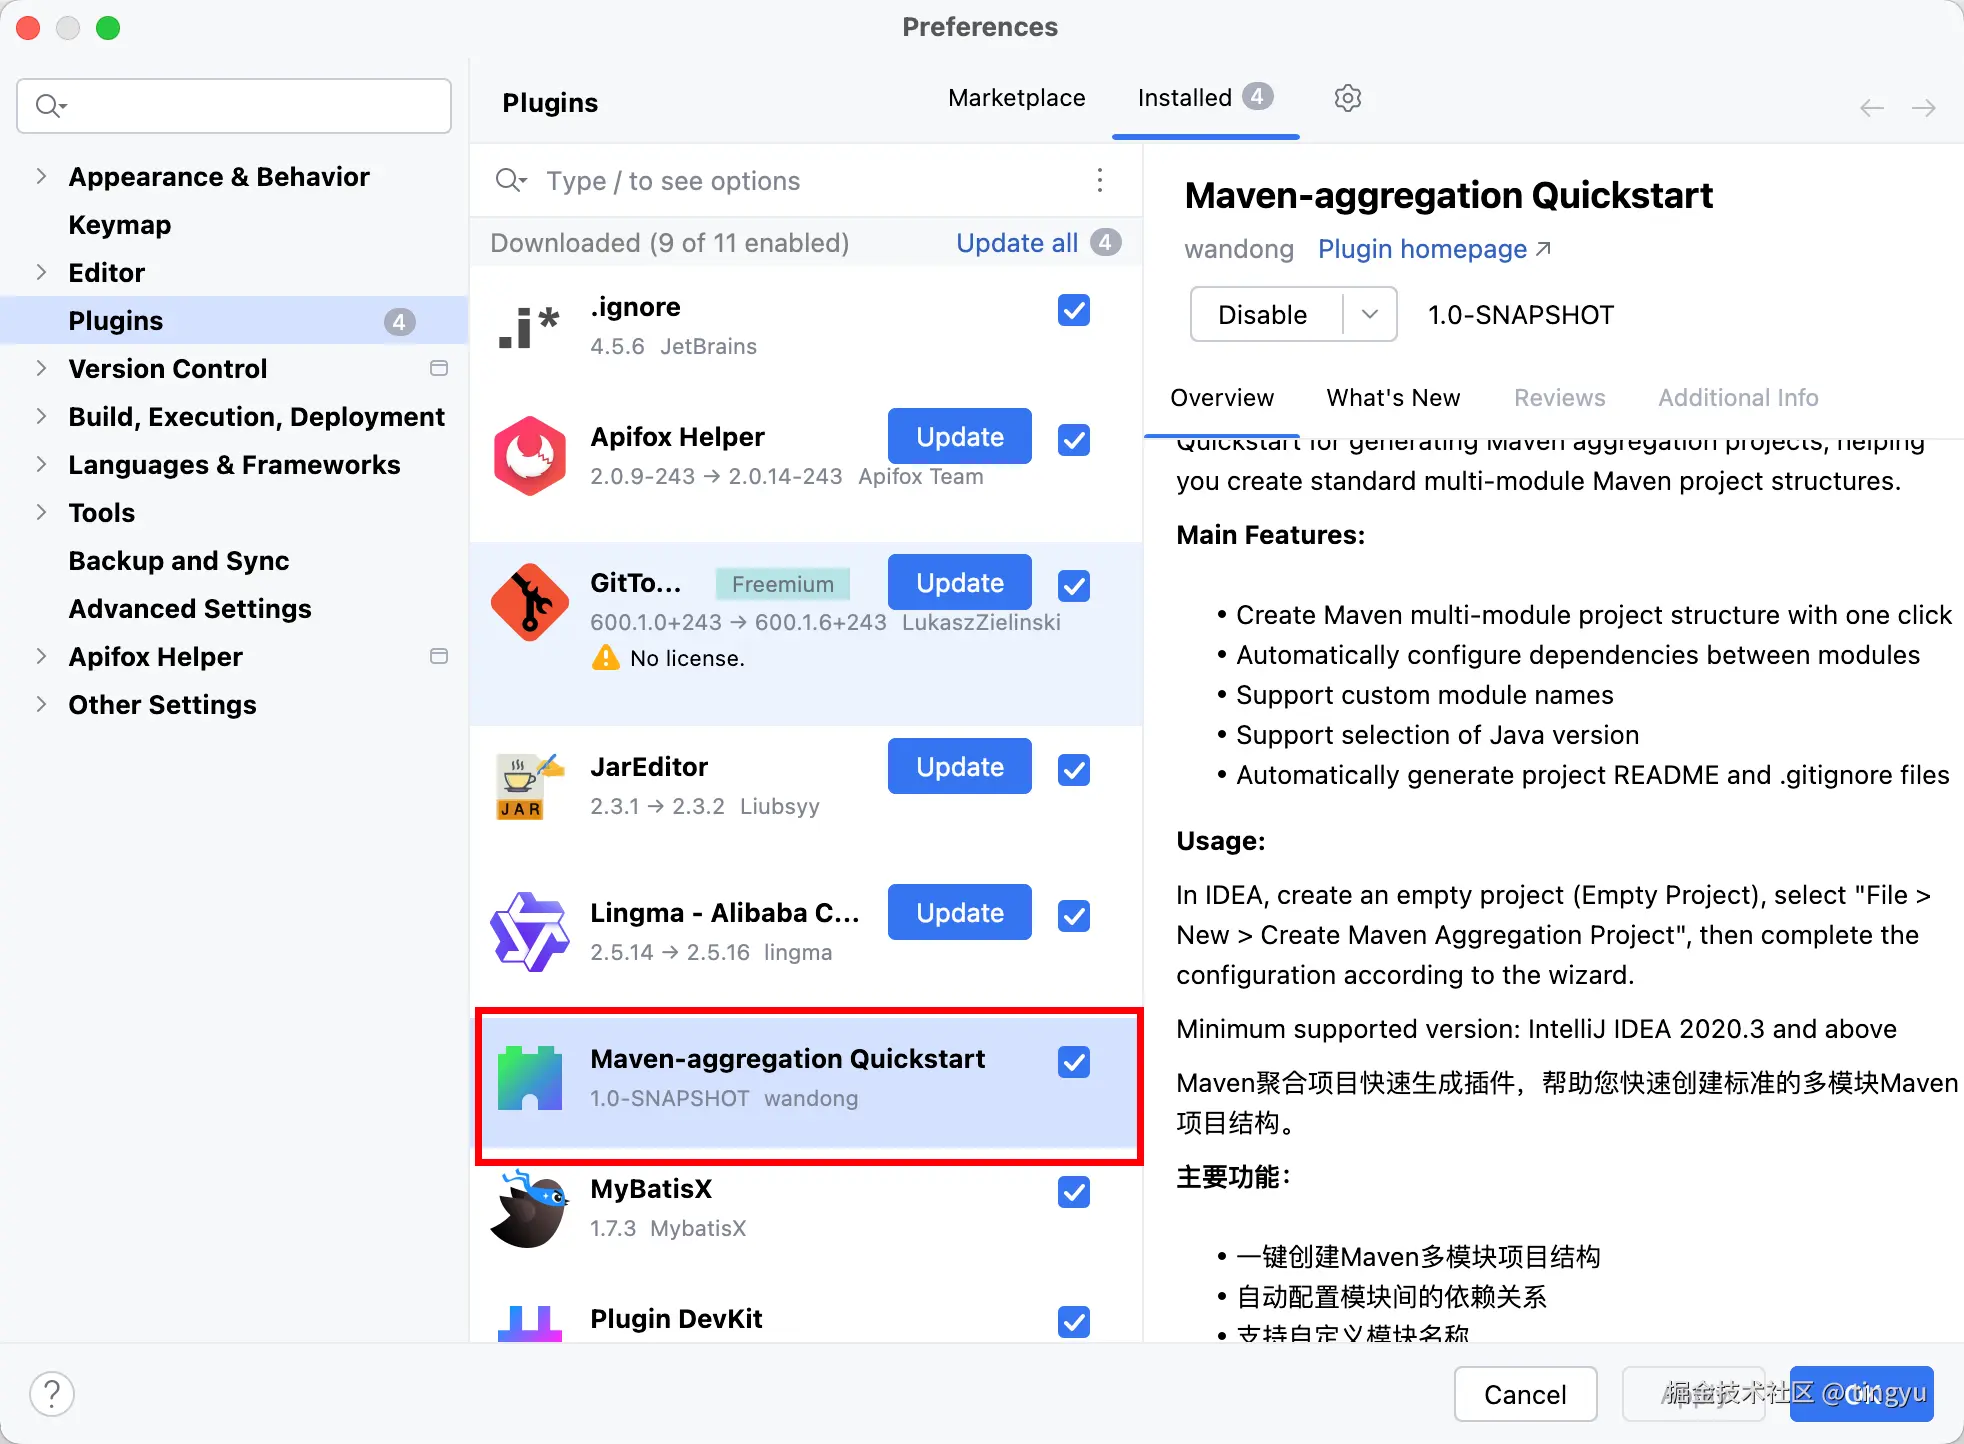The width and height of the screenshot is (1964, 1444).
Task: Click the Apifox Helper plugin icon
Action: pos(530,456)
